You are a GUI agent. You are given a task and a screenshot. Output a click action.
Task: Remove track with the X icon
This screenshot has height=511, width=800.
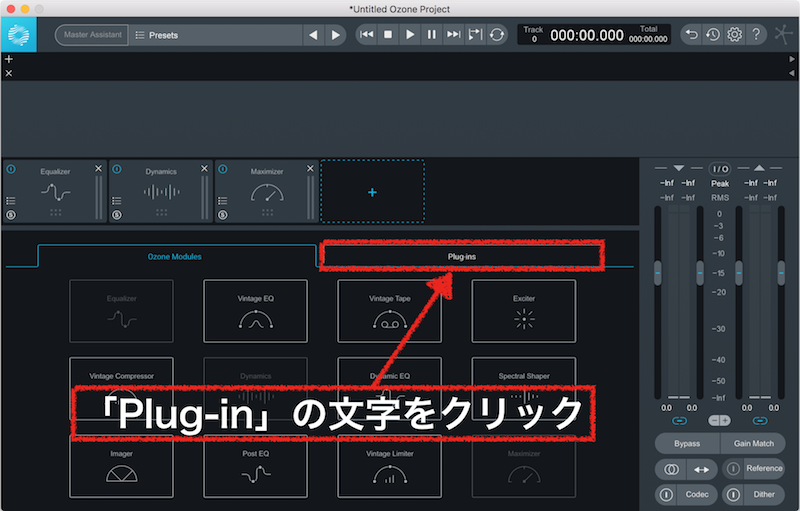(9, 73)
